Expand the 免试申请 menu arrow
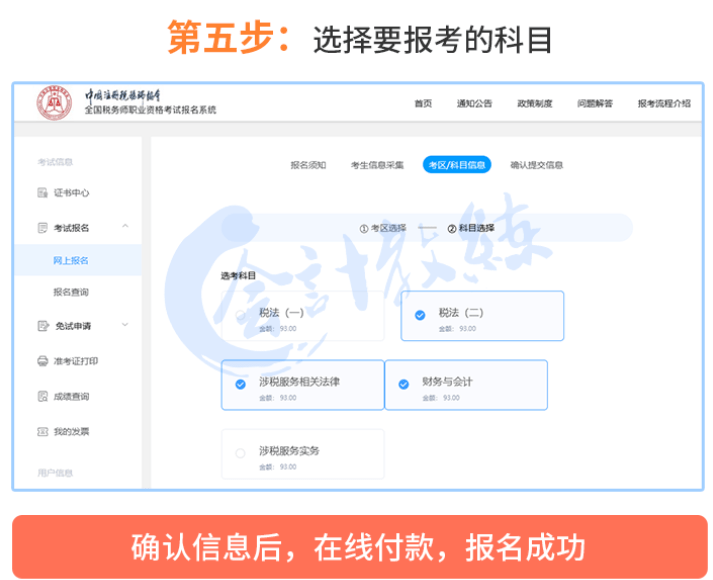 click(125, 325)
